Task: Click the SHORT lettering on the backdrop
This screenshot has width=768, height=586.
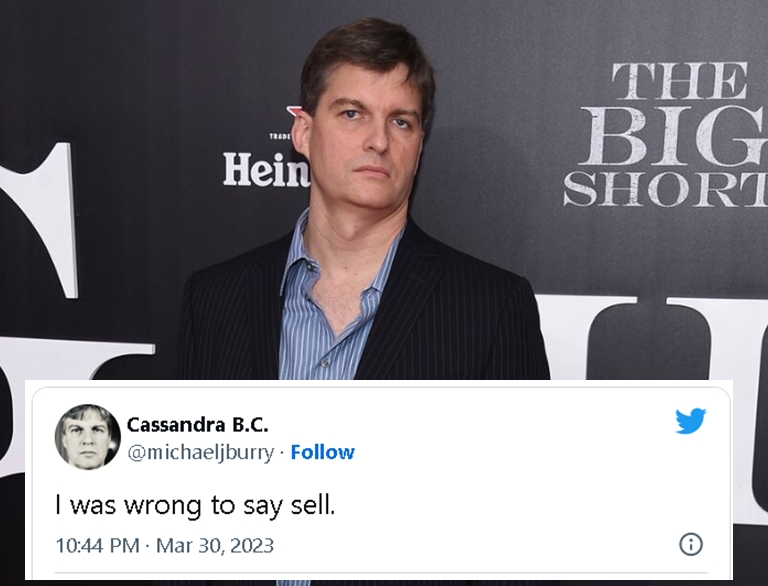Action: [664, 188]
